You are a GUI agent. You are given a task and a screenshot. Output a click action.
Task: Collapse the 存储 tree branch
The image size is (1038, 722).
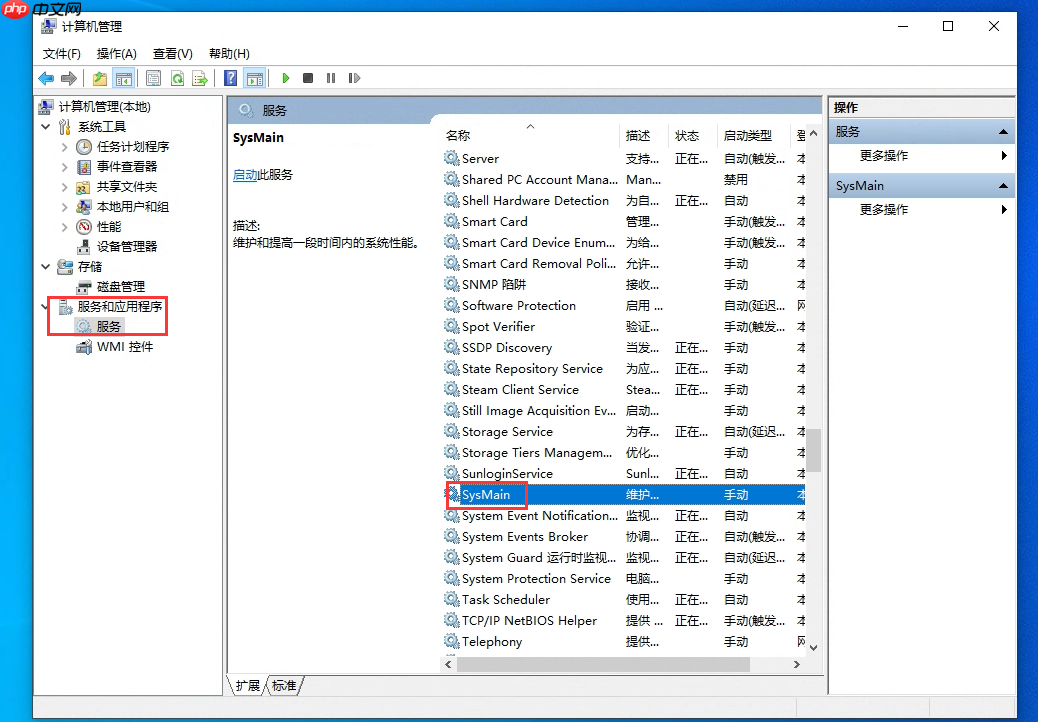click(44, 266)
